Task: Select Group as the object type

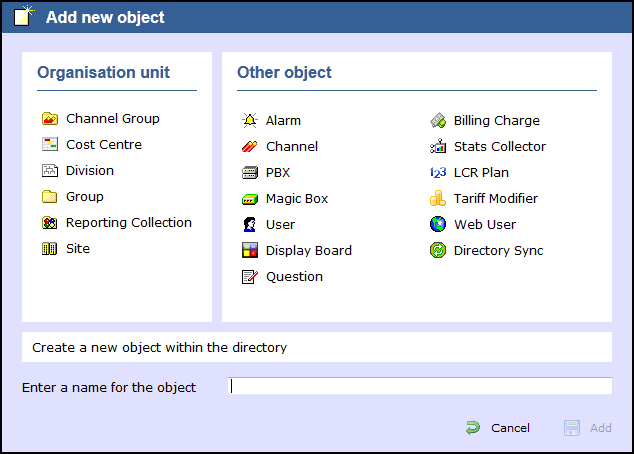Action: point(84,197)
